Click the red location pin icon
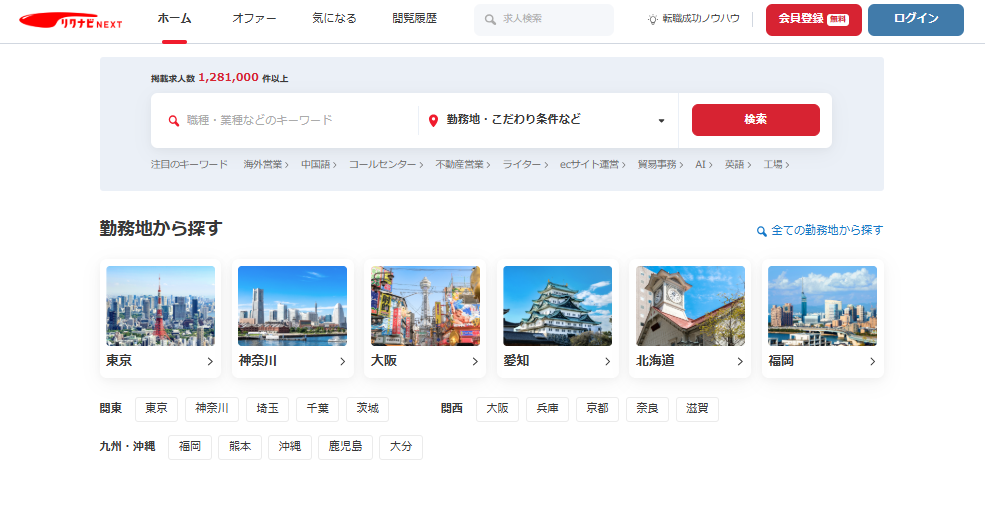The height and width of the screenshot is (510, 985). point(433,120)
